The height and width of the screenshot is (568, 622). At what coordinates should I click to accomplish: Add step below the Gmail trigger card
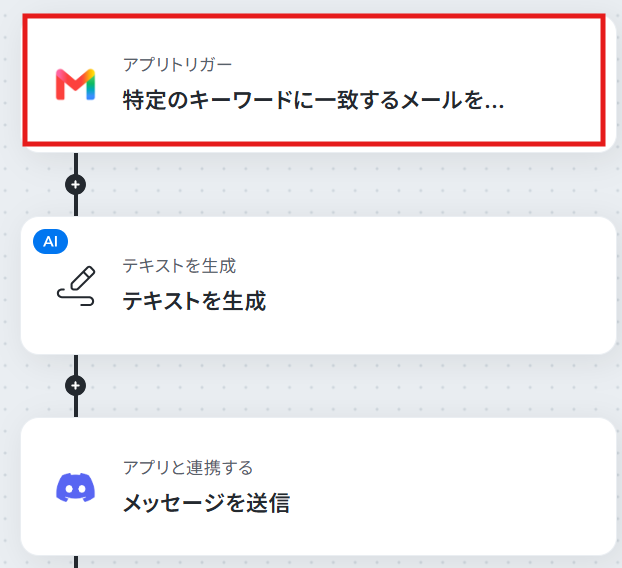(75, 184)
